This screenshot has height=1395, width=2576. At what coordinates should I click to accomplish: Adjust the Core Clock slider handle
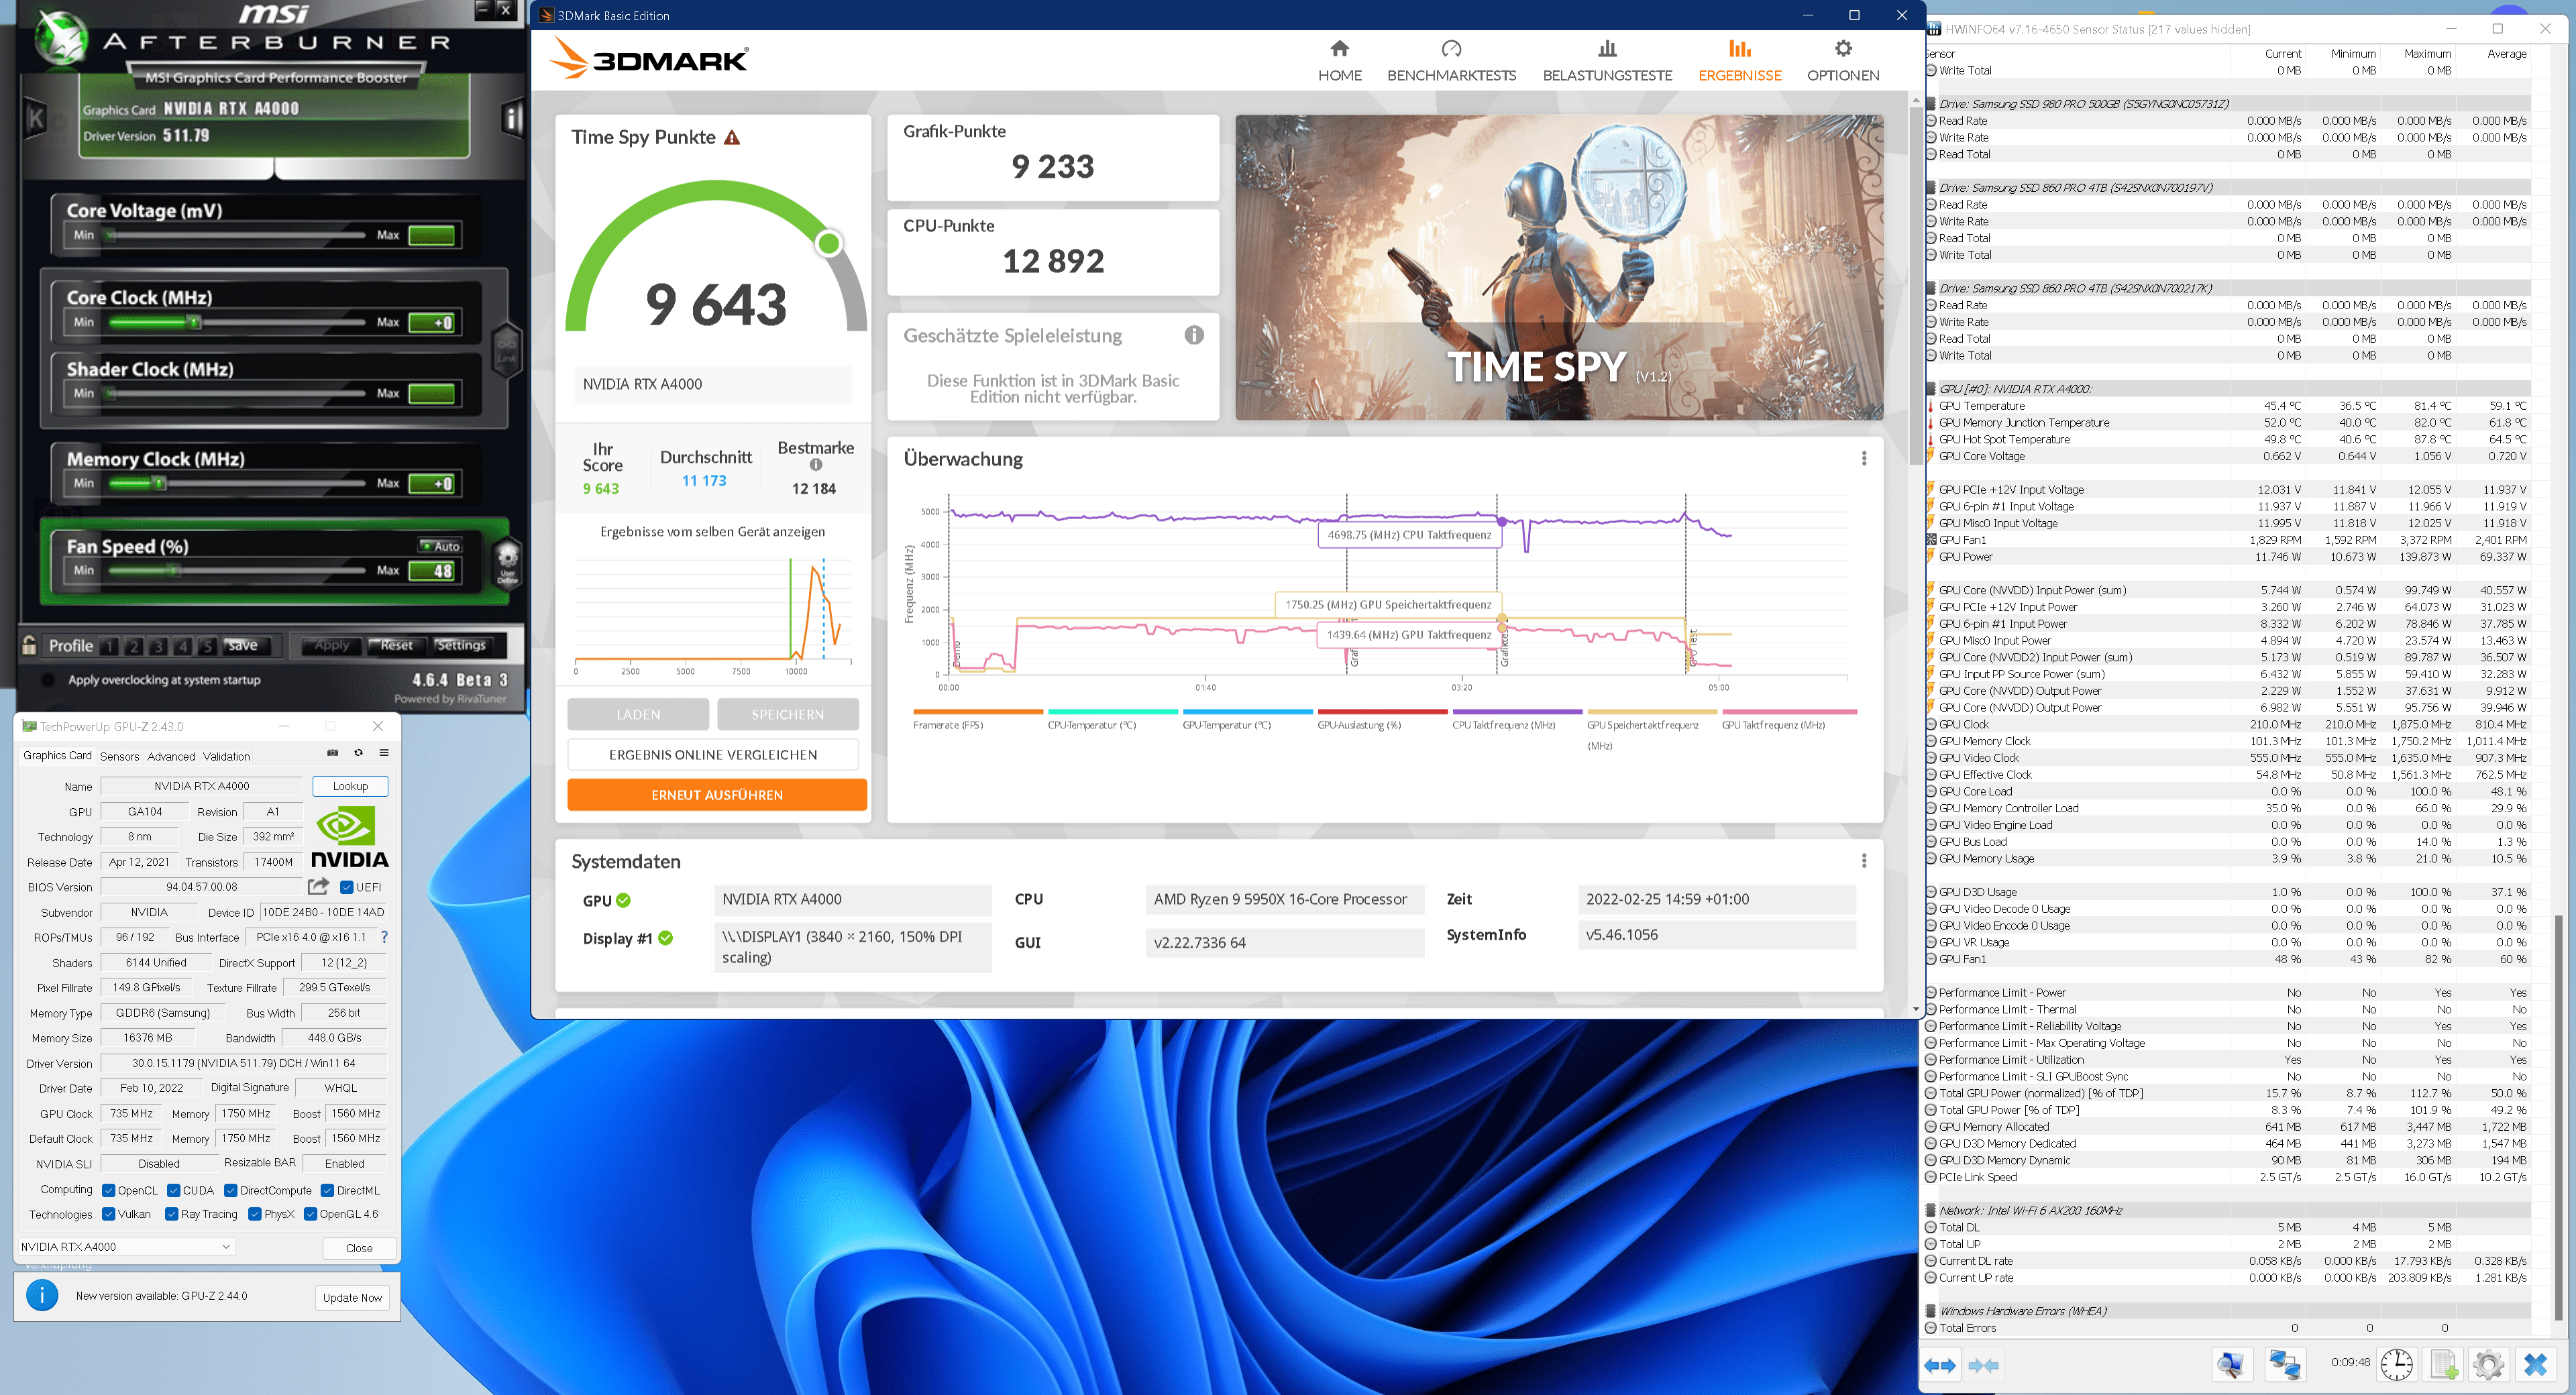[195, 322]
